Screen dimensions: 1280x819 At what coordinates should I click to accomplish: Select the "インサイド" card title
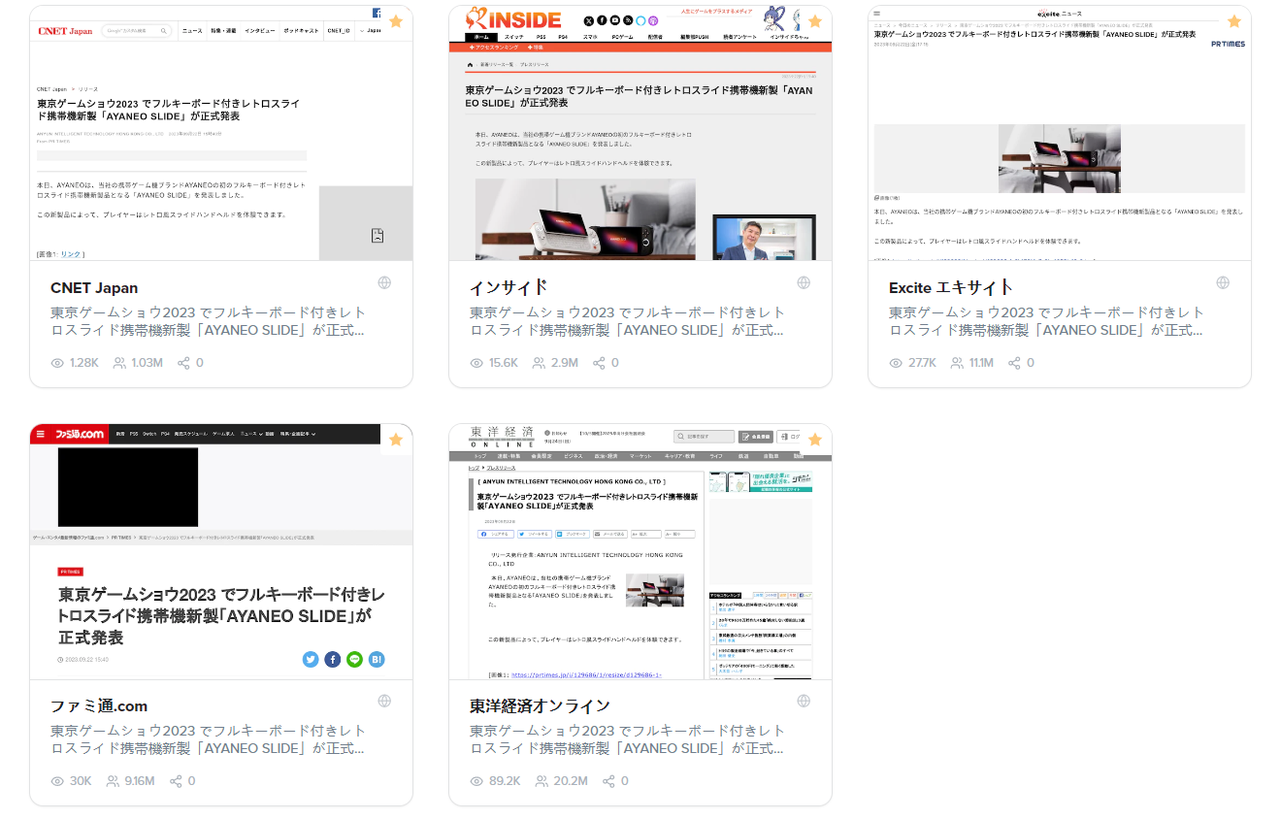508,288
